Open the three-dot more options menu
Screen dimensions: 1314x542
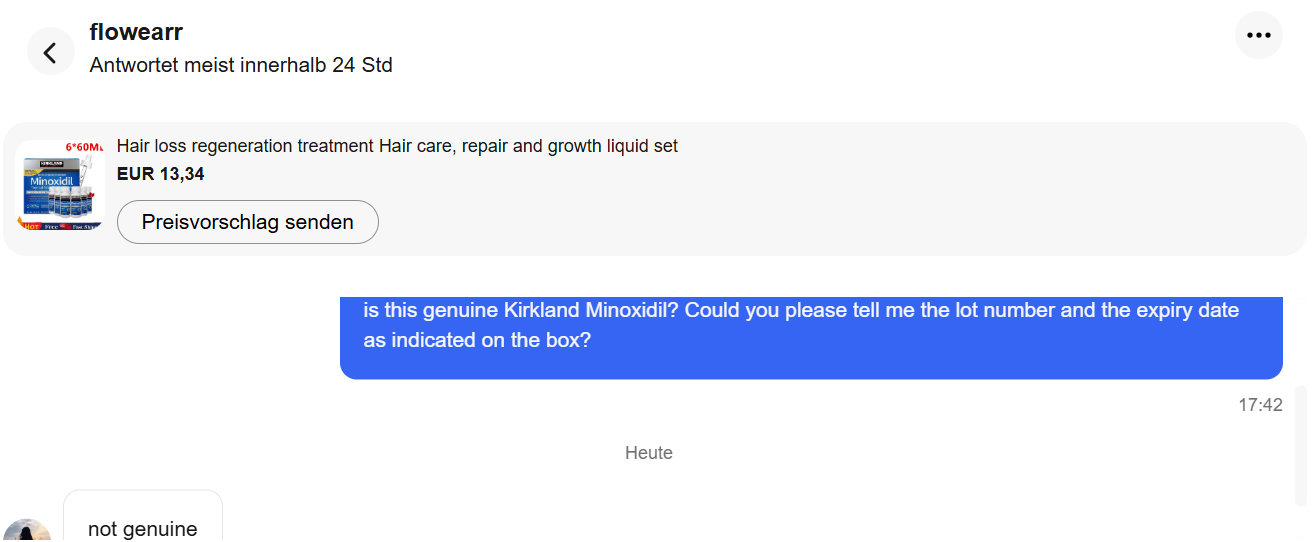click(1258, 35)
